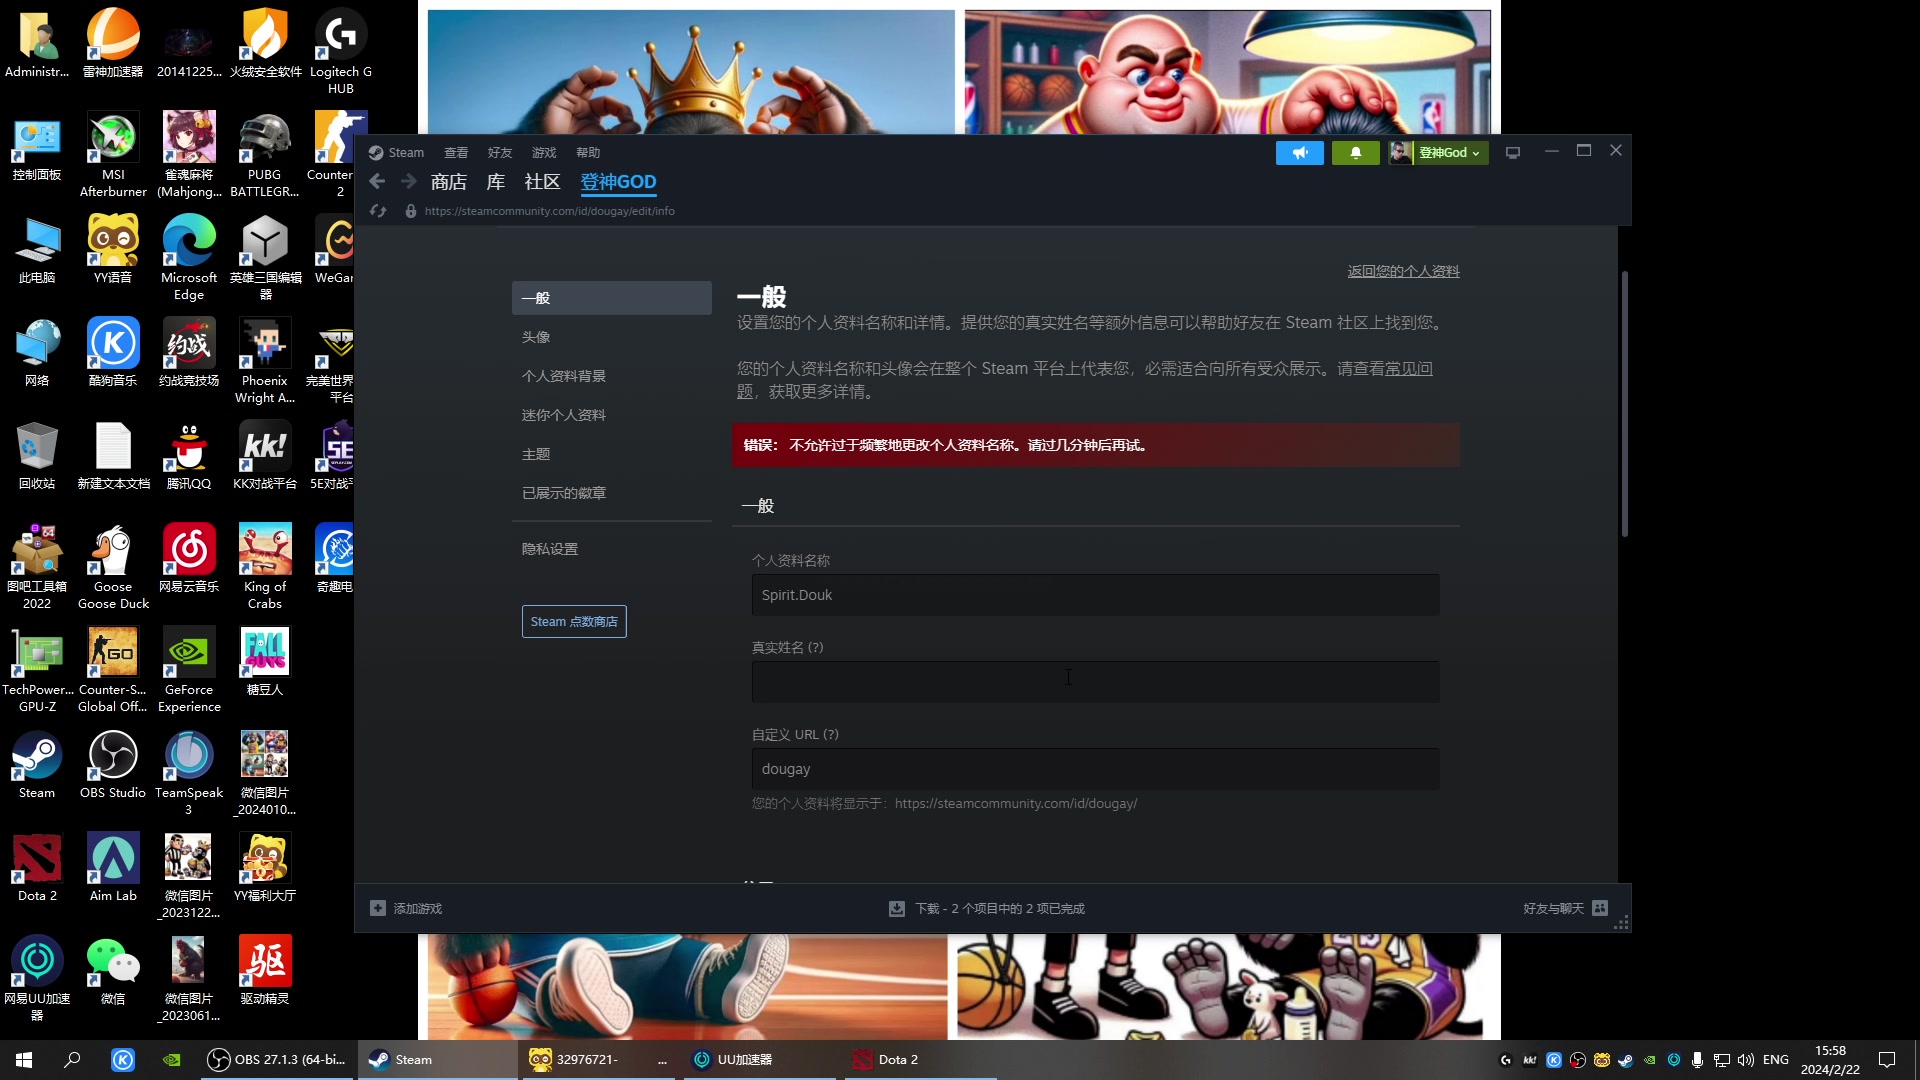Open Steam announcements megaphone button
Screen dimensions: 1920x1080
click(x=1299, y=153)
